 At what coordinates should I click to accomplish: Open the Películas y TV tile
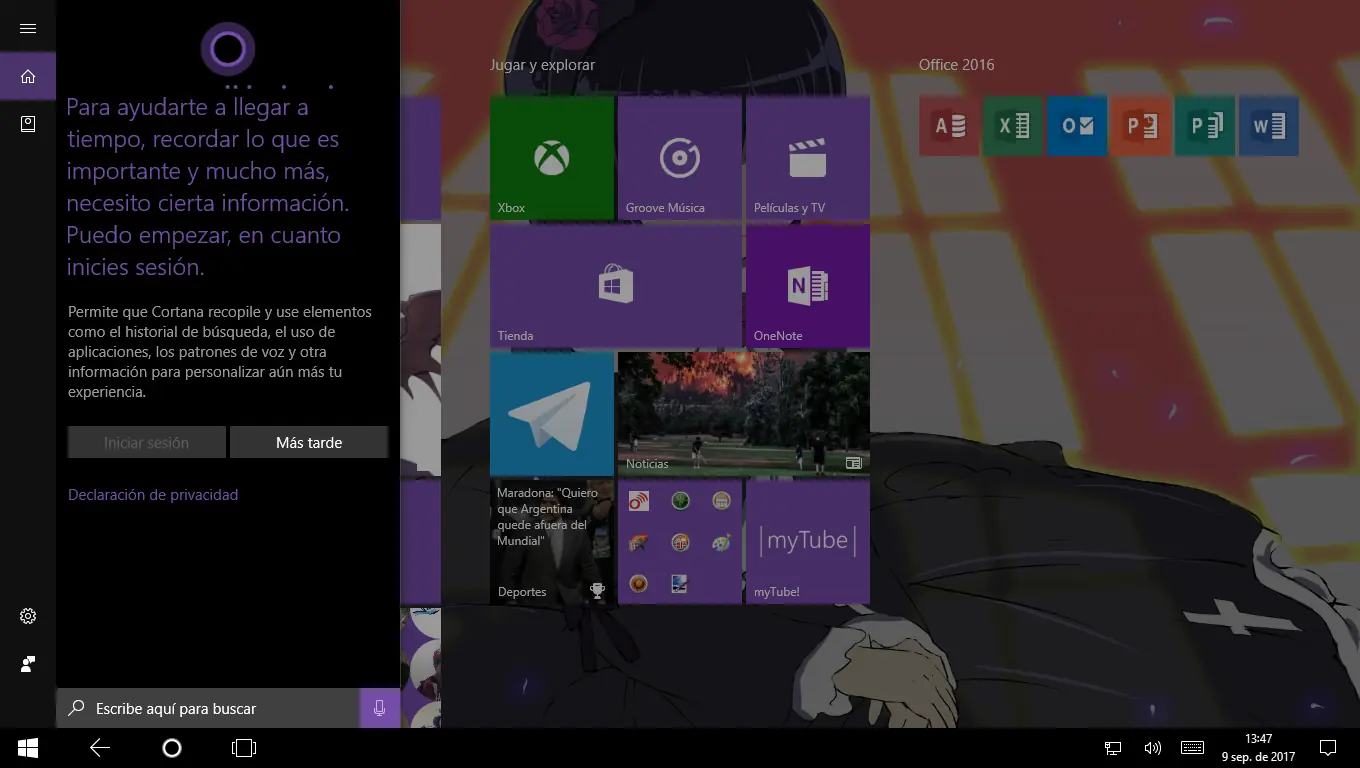coord(807,158)
